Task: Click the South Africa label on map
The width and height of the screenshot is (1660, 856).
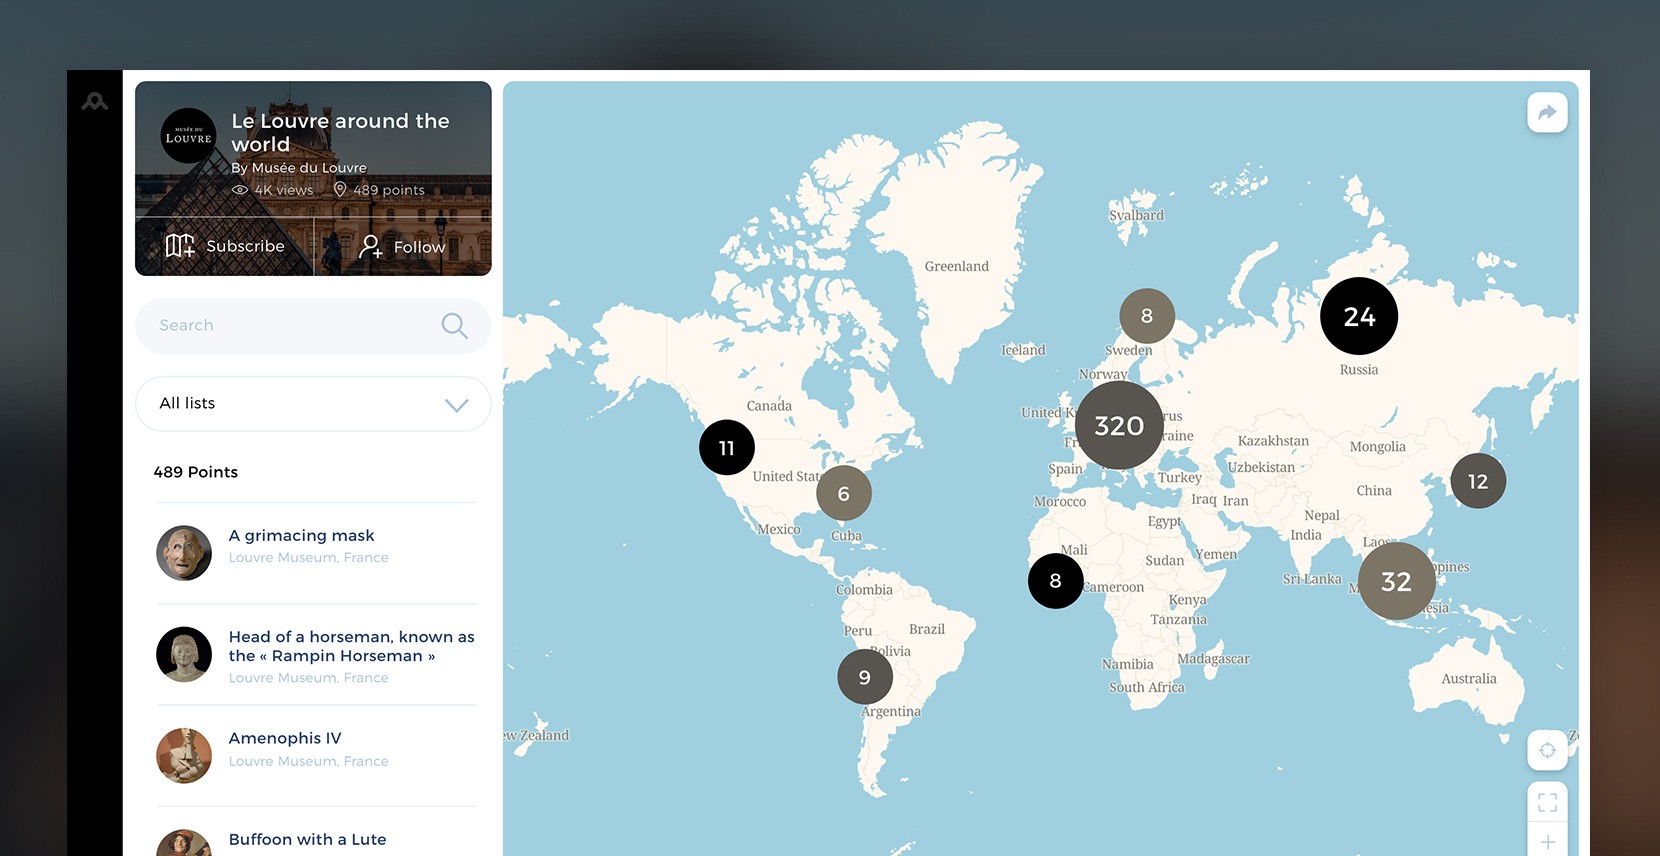Action: coord(1147,687)
